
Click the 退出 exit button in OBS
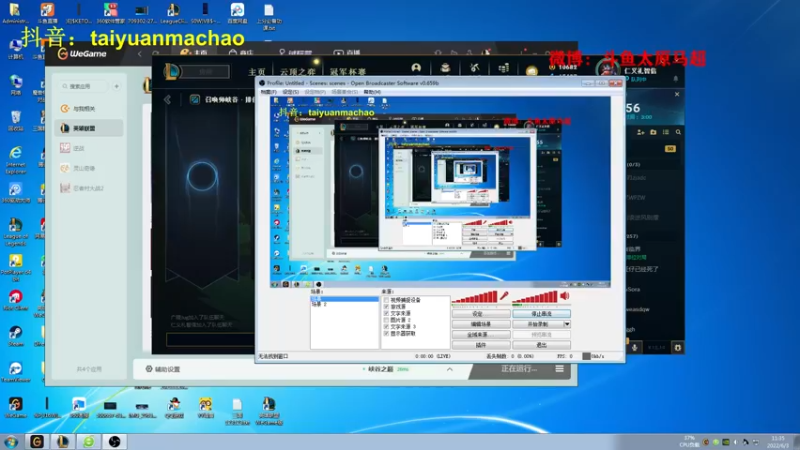541,345
